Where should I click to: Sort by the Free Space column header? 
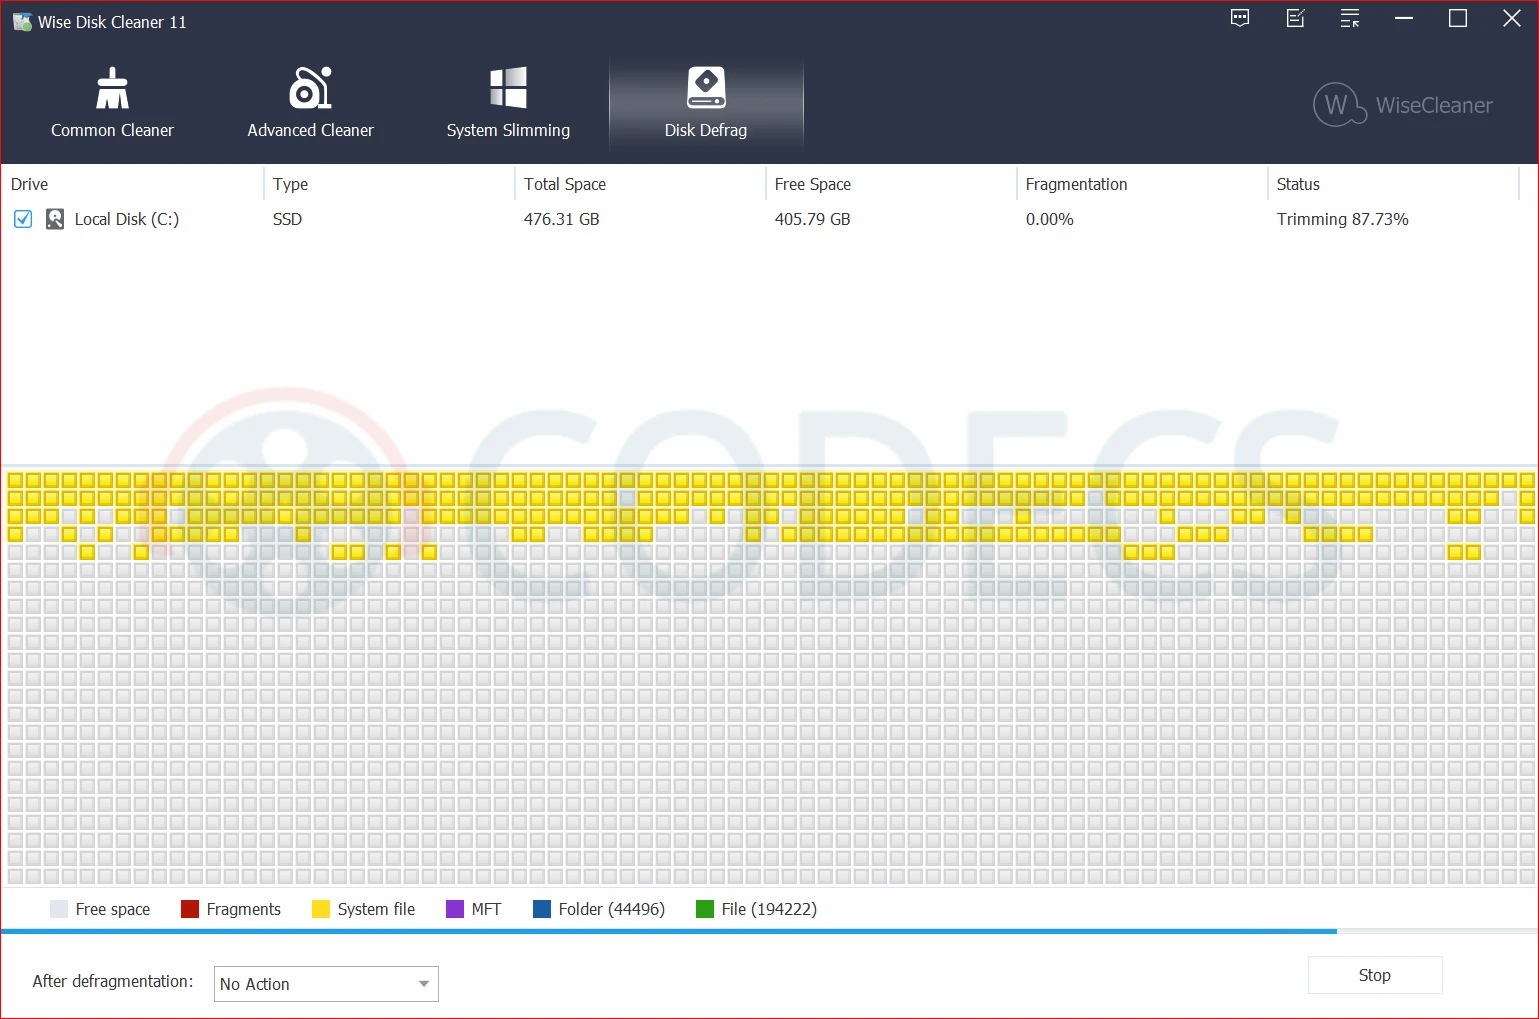point(812,184)
